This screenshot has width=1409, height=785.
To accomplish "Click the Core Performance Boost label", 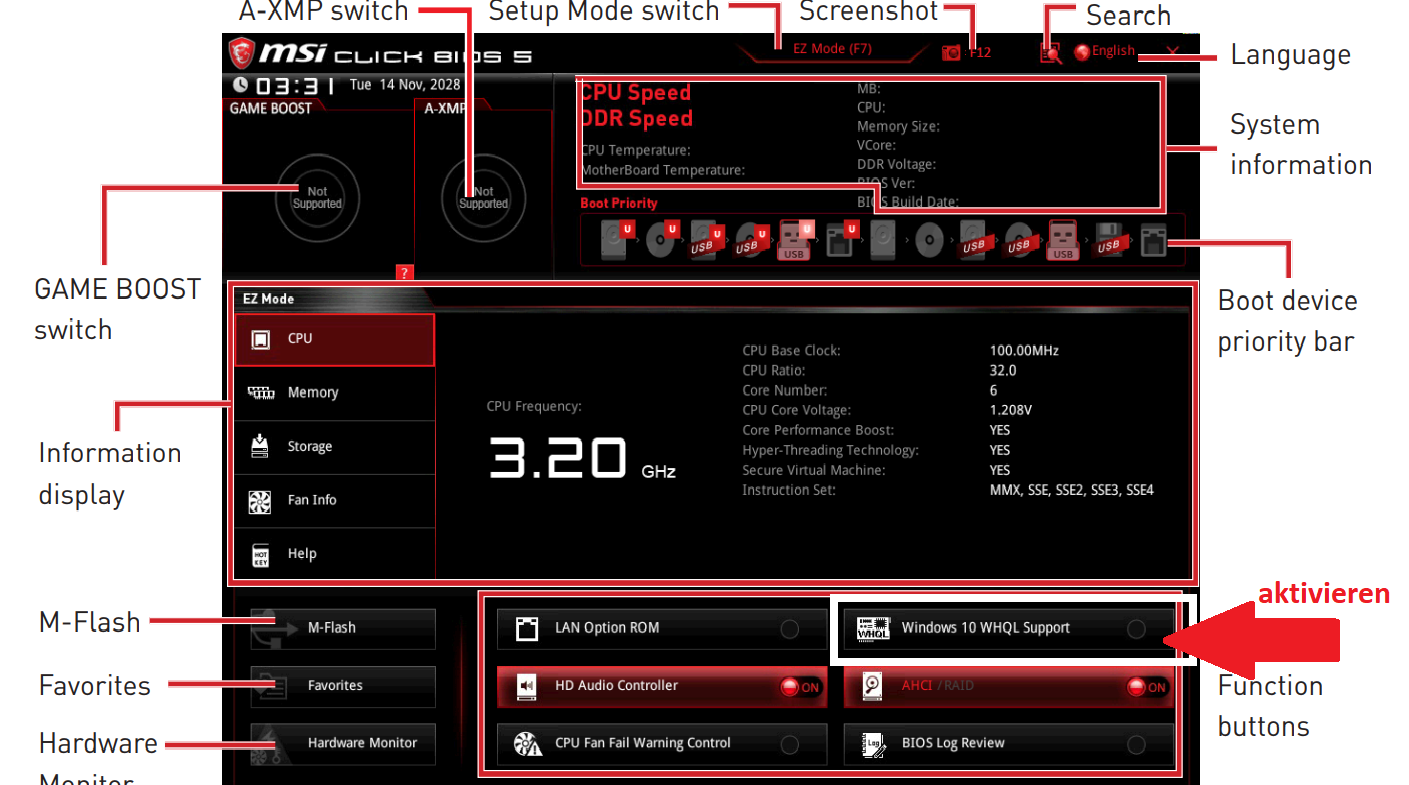I will 818,430.
